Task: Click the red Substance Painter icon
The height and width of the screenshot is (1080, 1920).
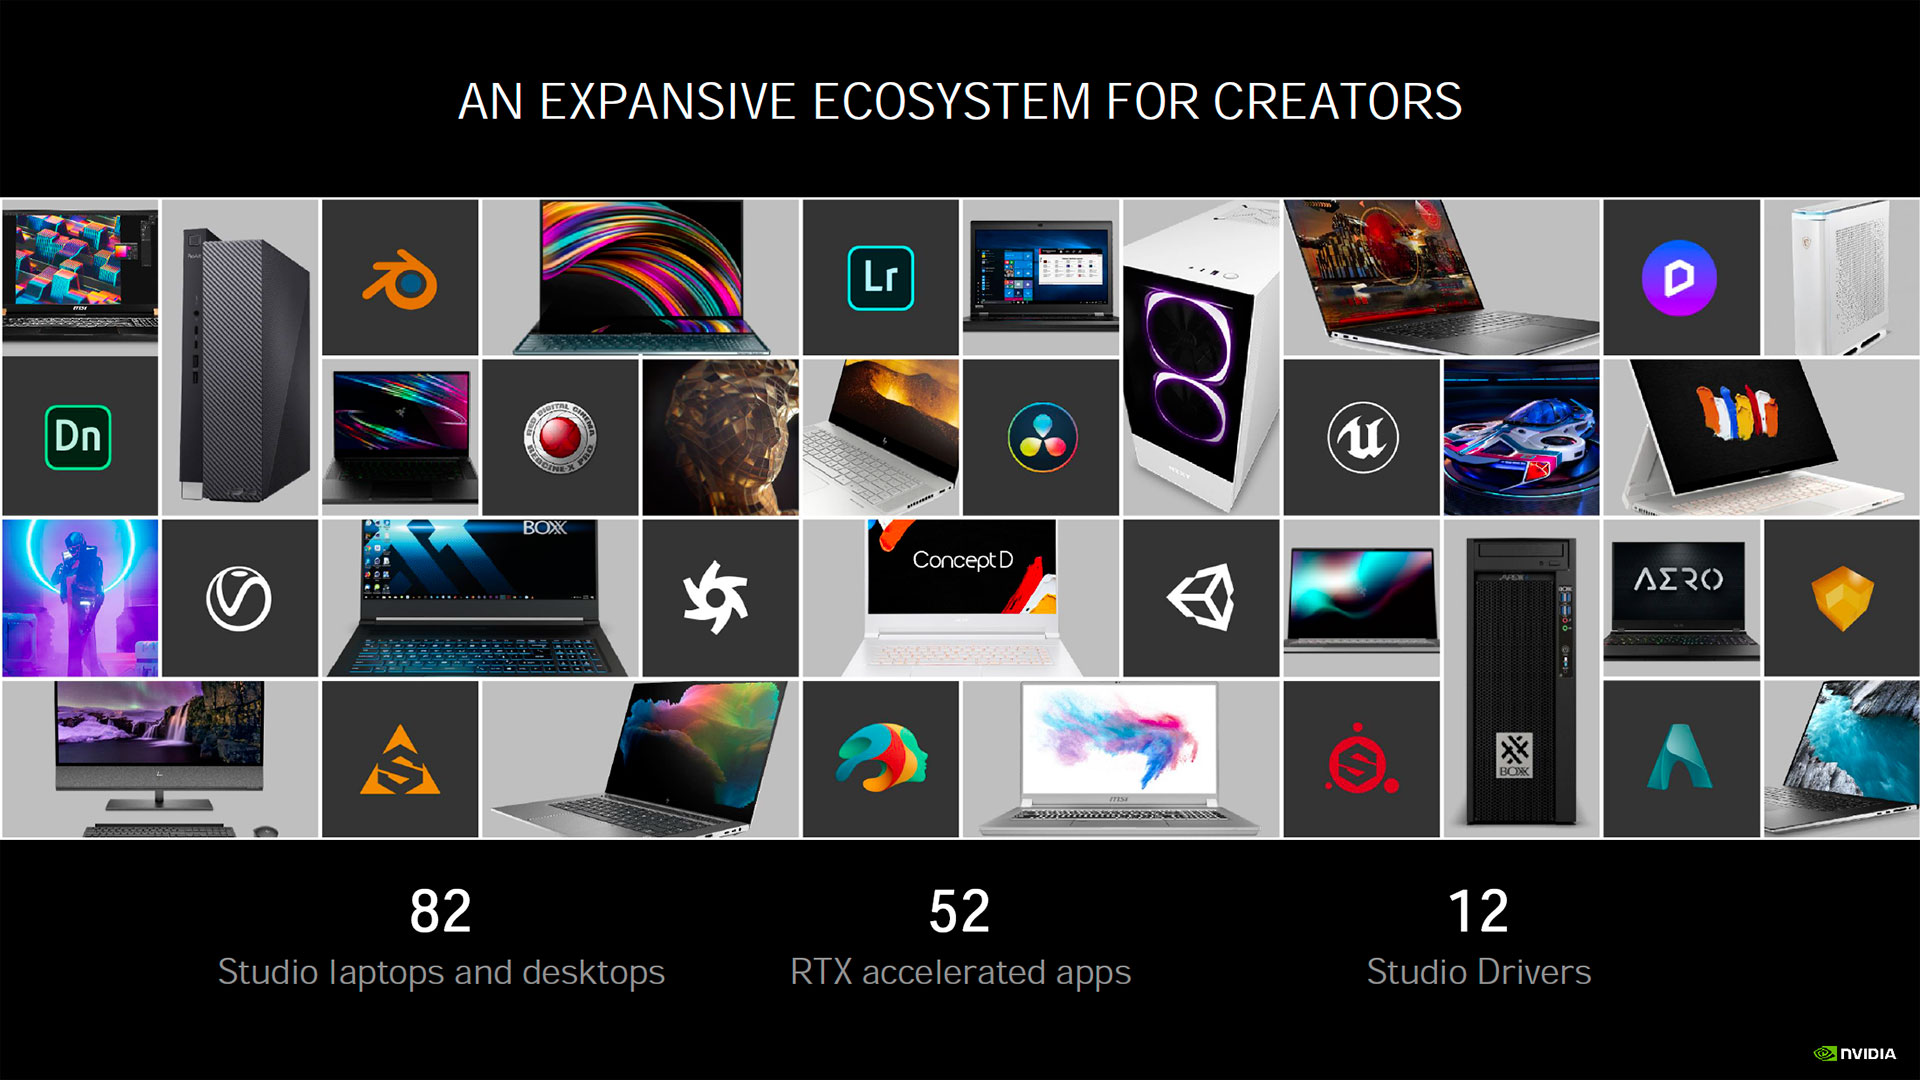Action: point(1361,759)
